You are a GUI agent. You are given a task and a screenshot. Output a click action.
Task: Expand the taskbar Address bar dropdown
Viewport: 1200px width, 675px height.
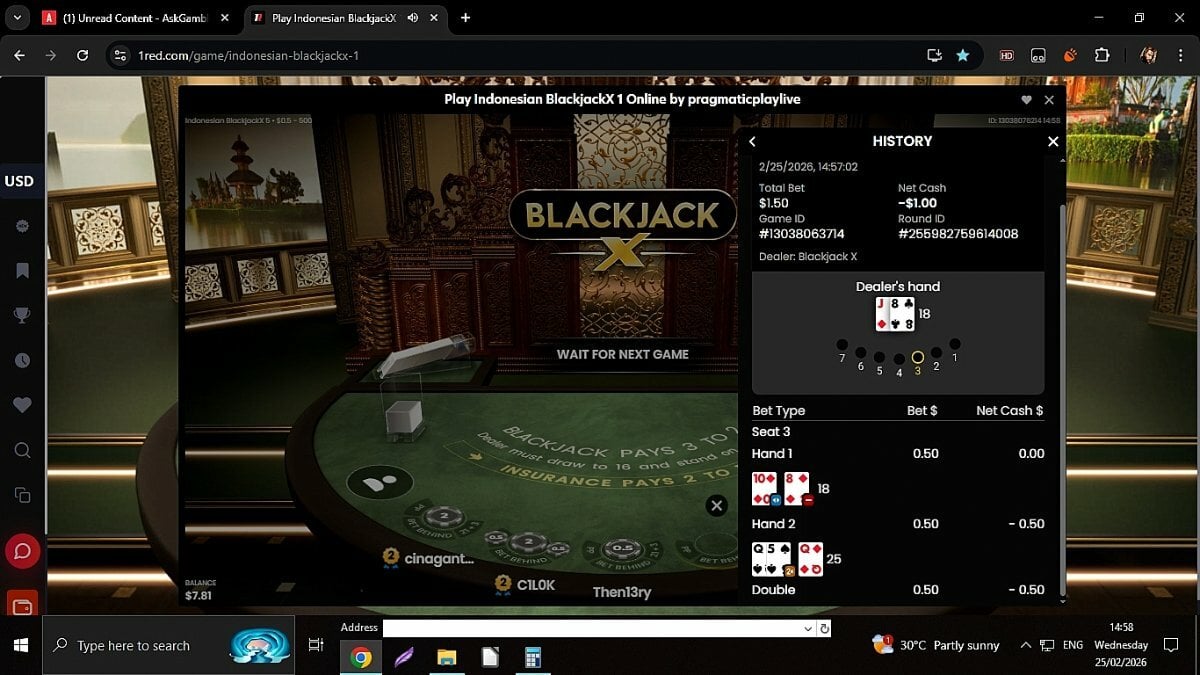click(808, 629)
